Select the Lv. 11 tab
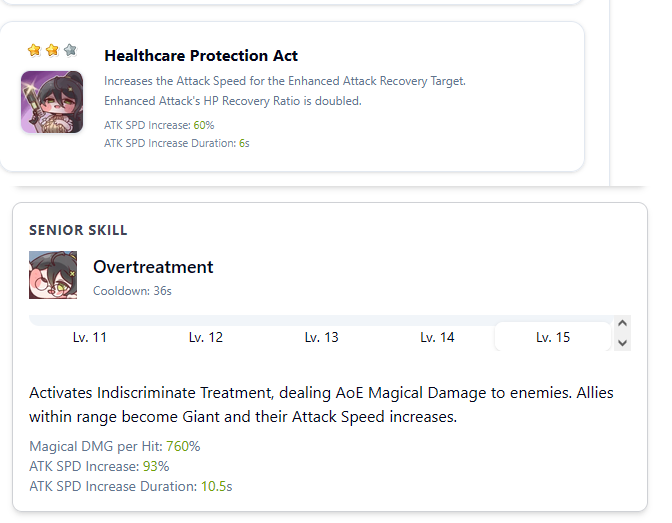Screen dimensions: 672x523 (90, 337)
